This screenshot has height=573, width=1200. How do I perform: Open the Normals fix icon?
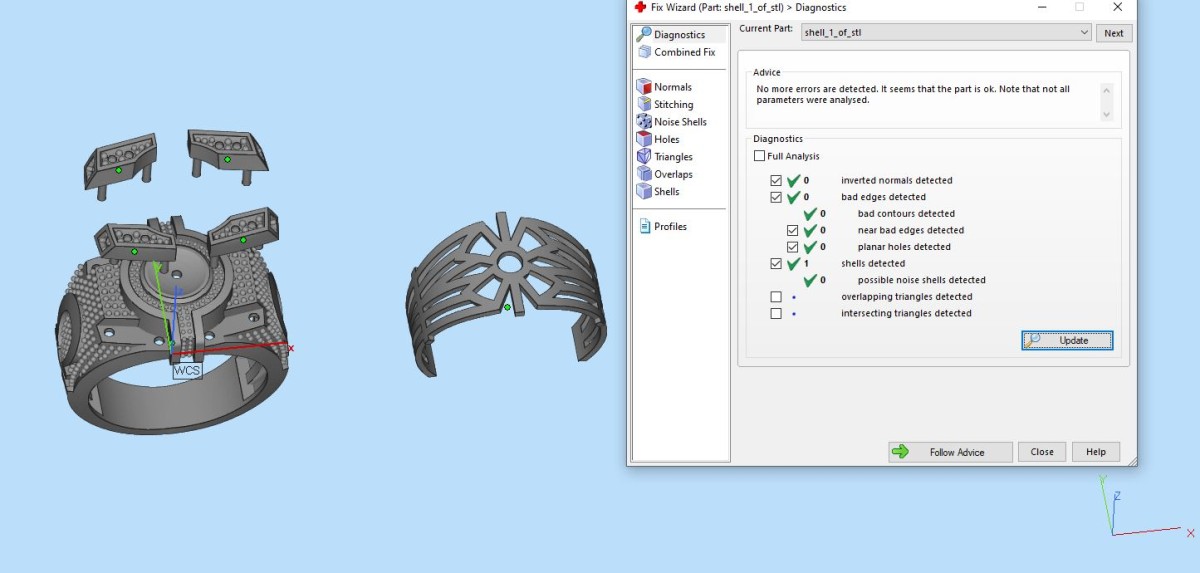coord(644,87)
